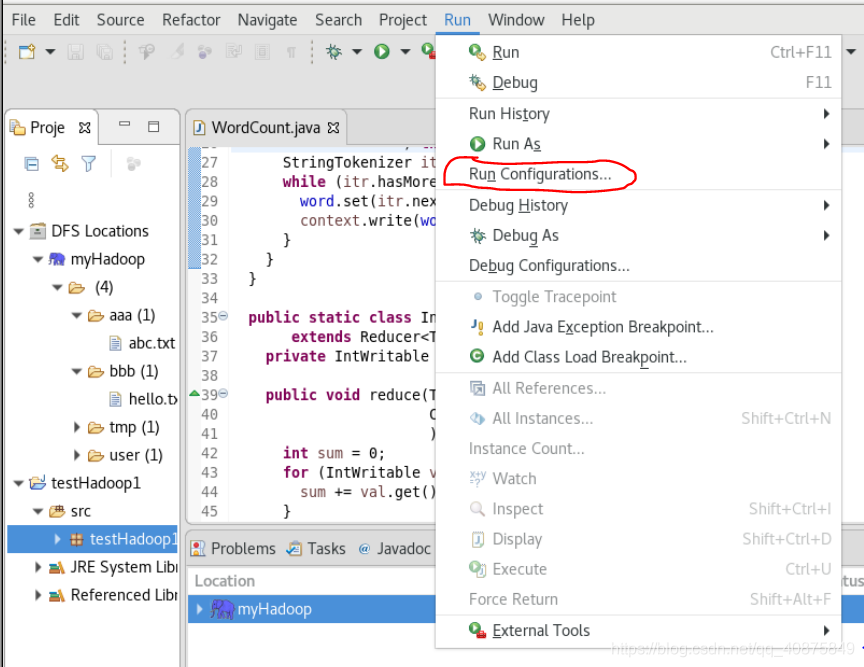Click the elephant icon beside myHadoop

pos(56,259)
